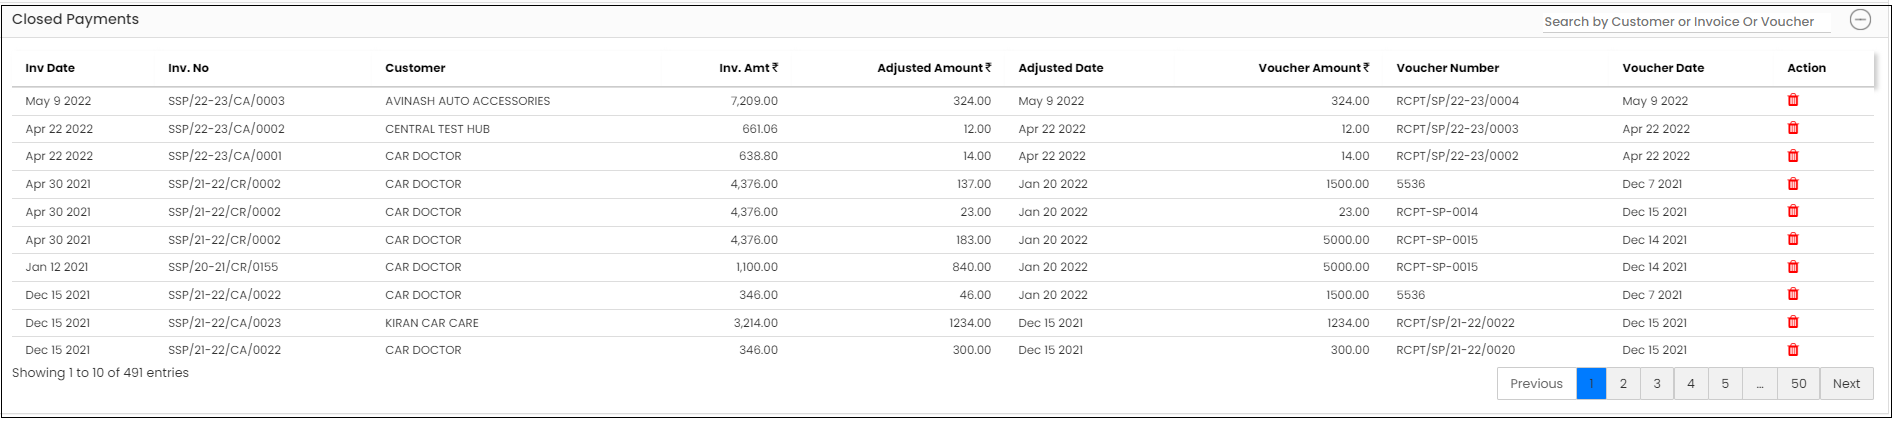Jump to page 50 of entries
This screenshot has height=424, width=1898.
click(1799, 384)
